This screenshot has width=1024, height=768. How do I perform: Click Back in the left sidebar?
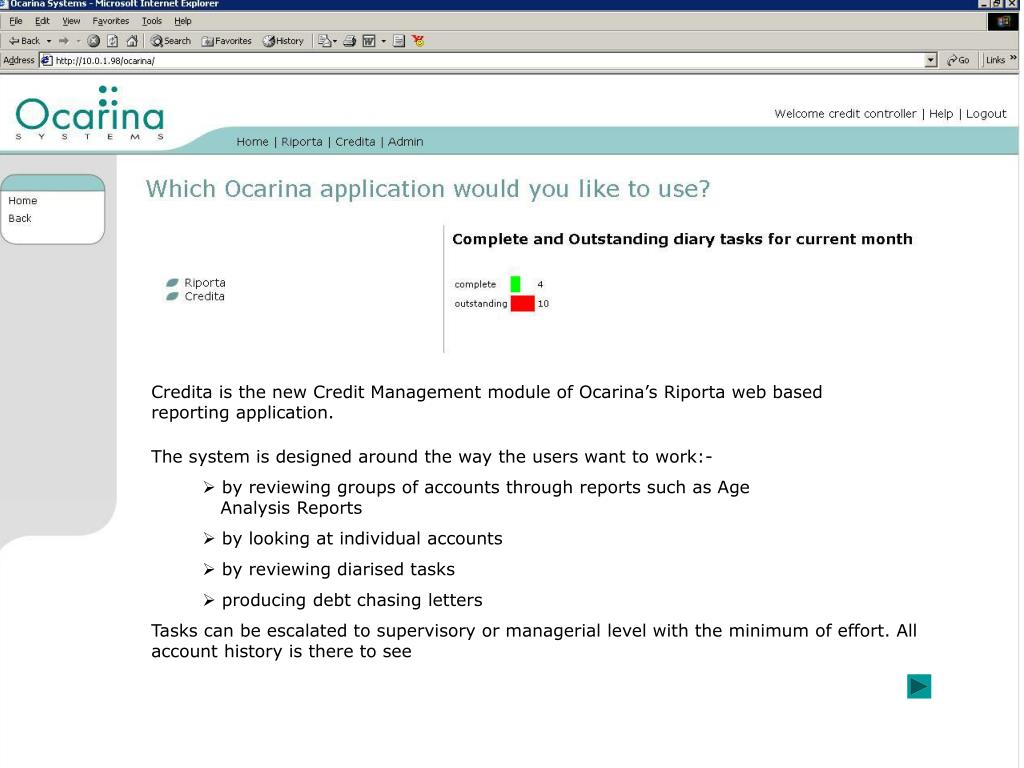click(x=20, y=218)
